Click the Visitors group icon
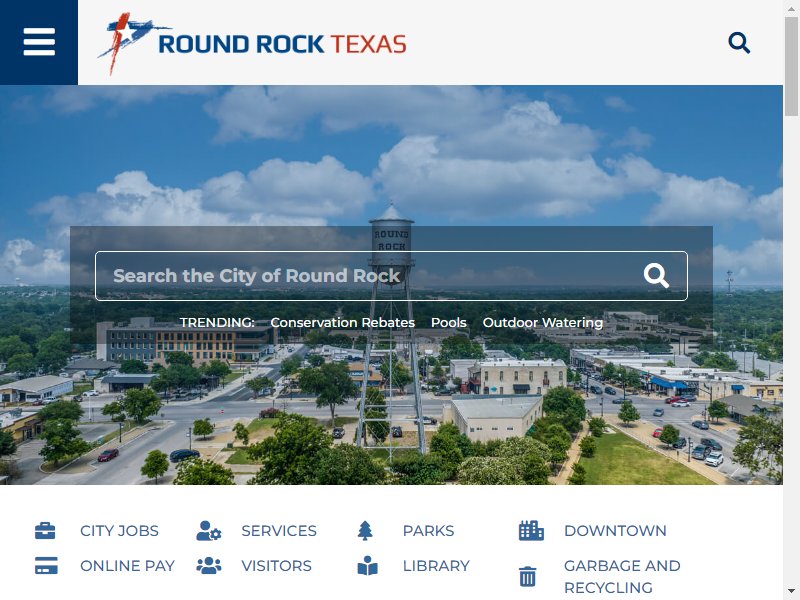The height and width of the screenshot is (600, 800). 209,565
